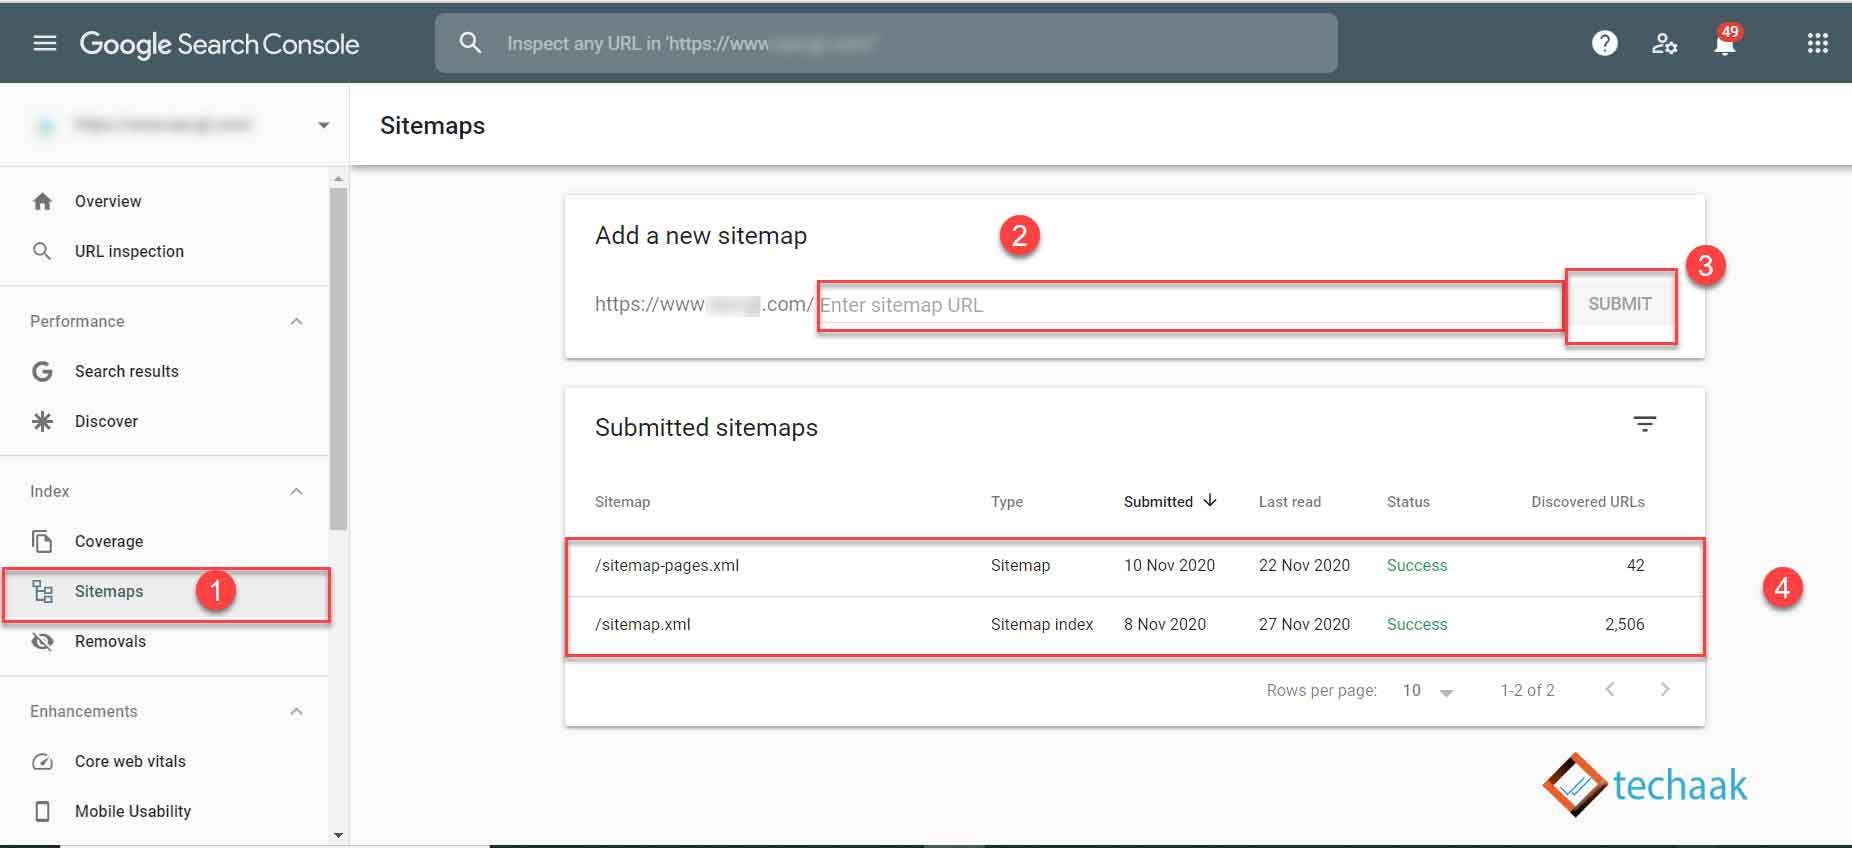Open Removals in sidebar
1852x848 pixels.
165,641
